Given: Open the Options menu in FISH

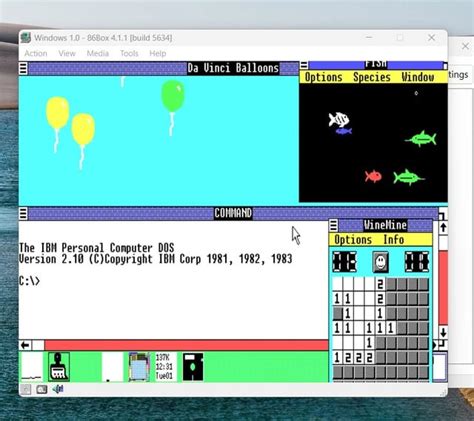Looking at the screenshot, I should tap(323, 77).
